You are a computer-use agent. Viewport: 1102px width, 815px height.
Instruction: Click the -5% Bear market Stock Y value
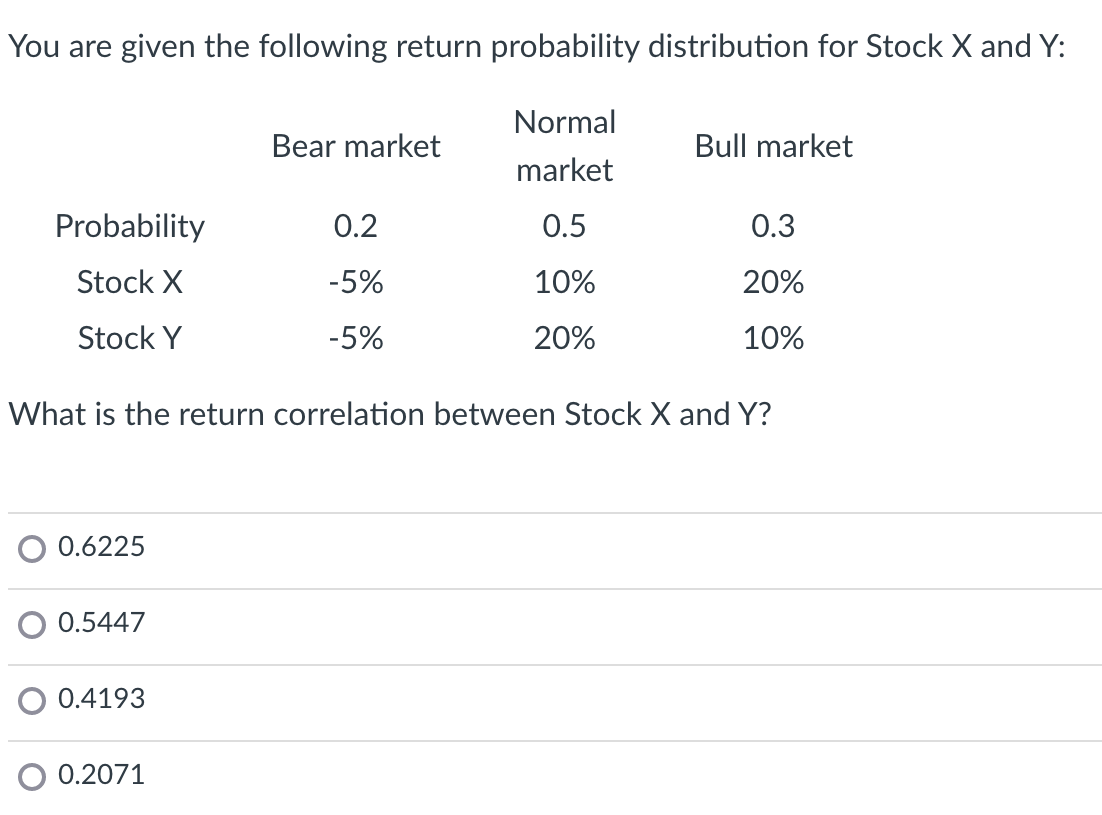pyautogui.click(x=355, y=339)
